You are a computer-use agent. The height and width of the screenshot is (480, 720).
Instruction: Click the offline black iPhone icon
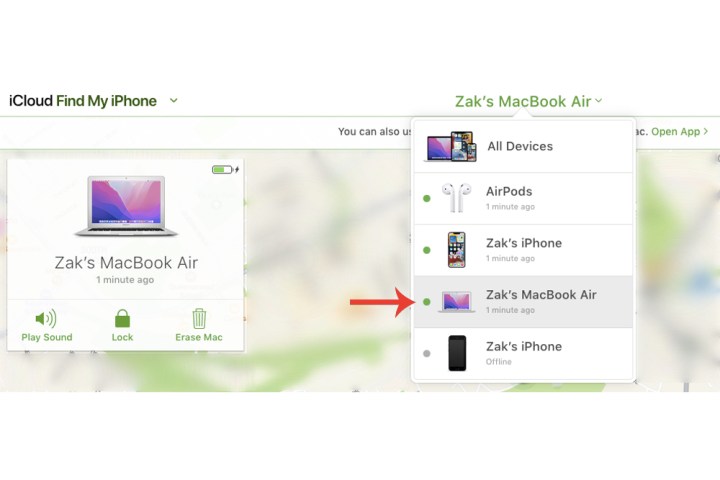coord(457,353)
